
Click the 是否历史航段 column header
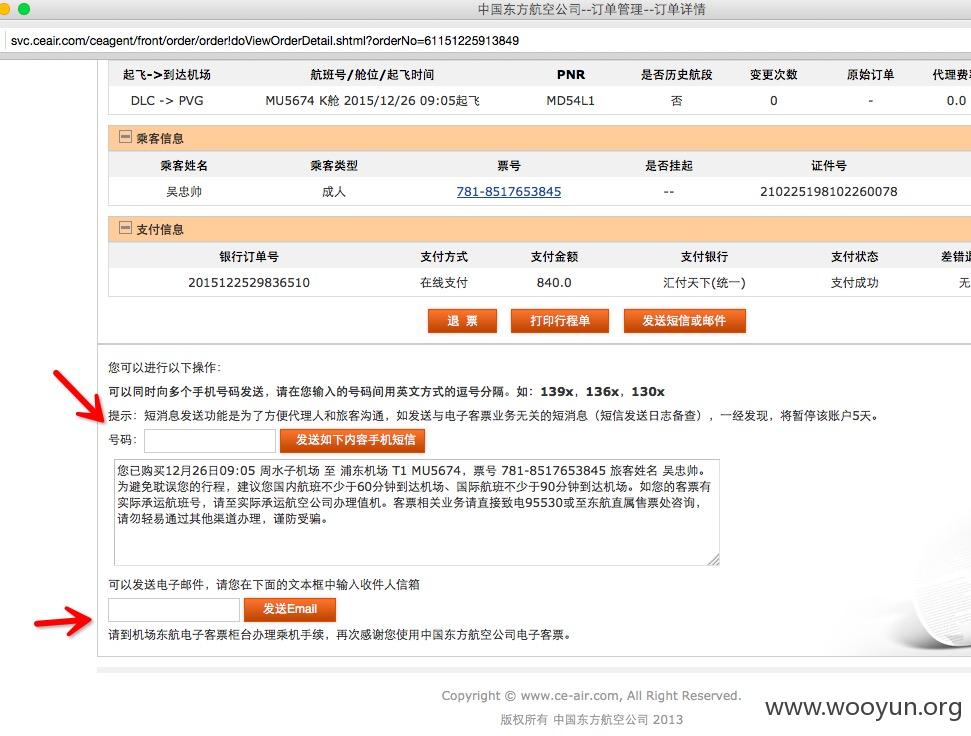coord(676,75)
